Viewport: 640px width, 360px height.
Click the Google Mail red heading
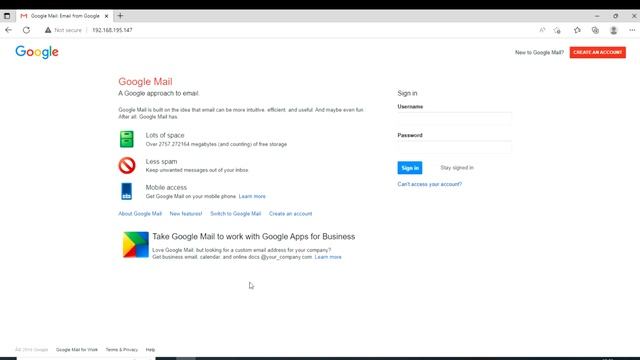(145, 82)
